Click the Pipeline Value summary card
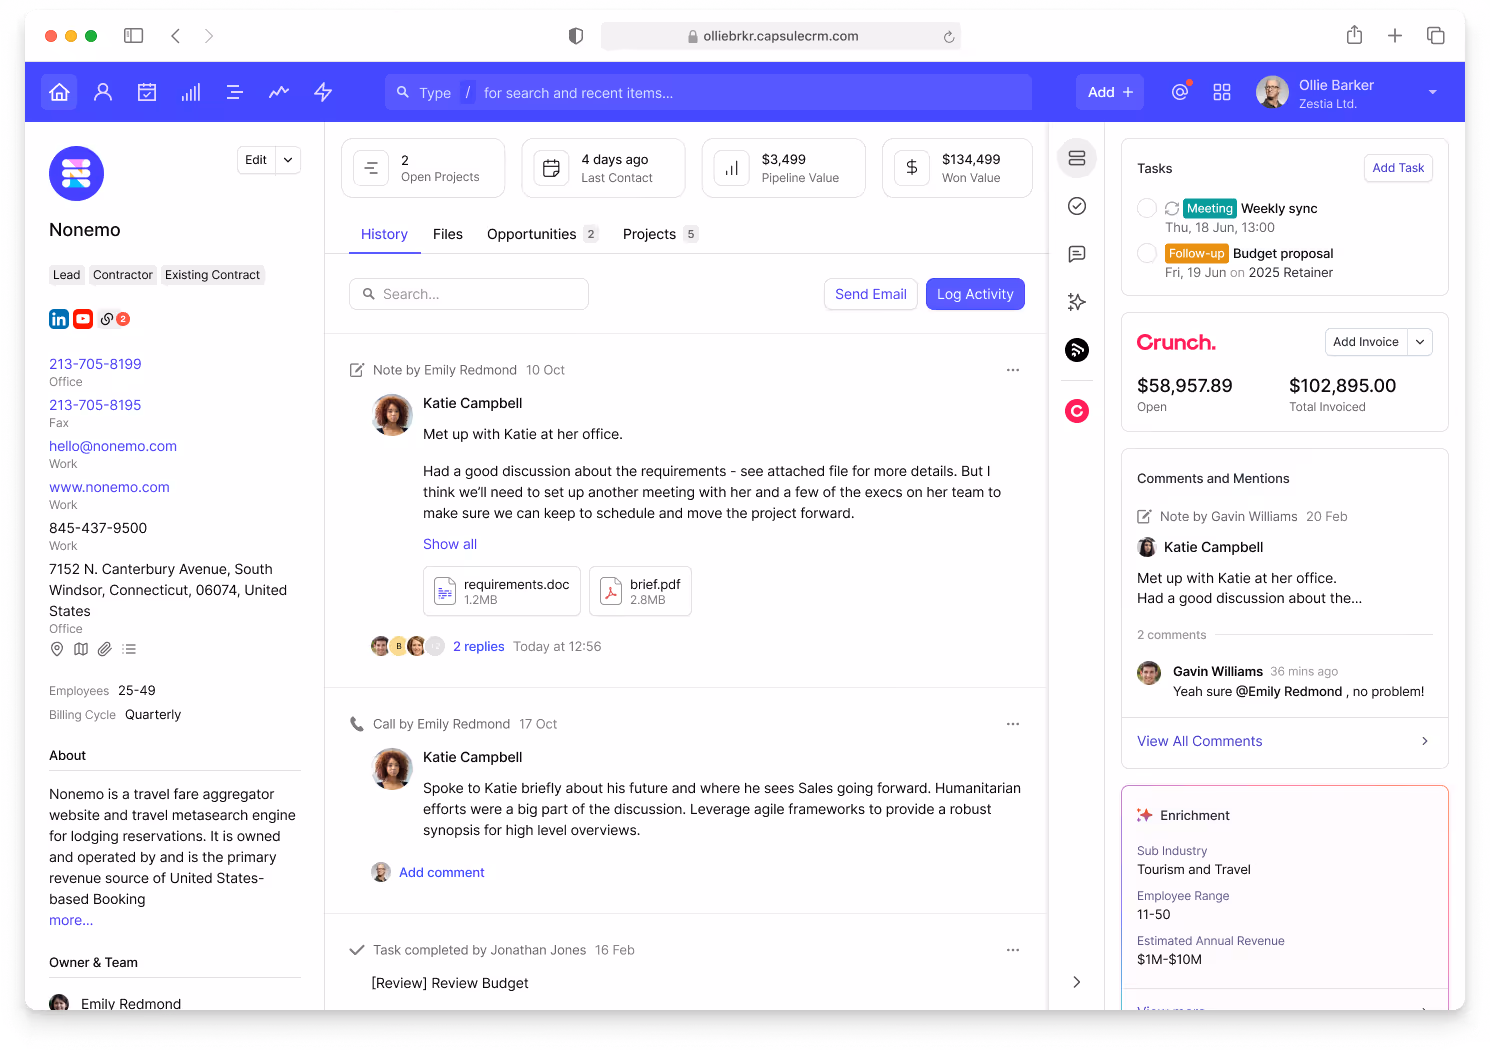This screenshot has height=1050, width=1490. point(783,168)
